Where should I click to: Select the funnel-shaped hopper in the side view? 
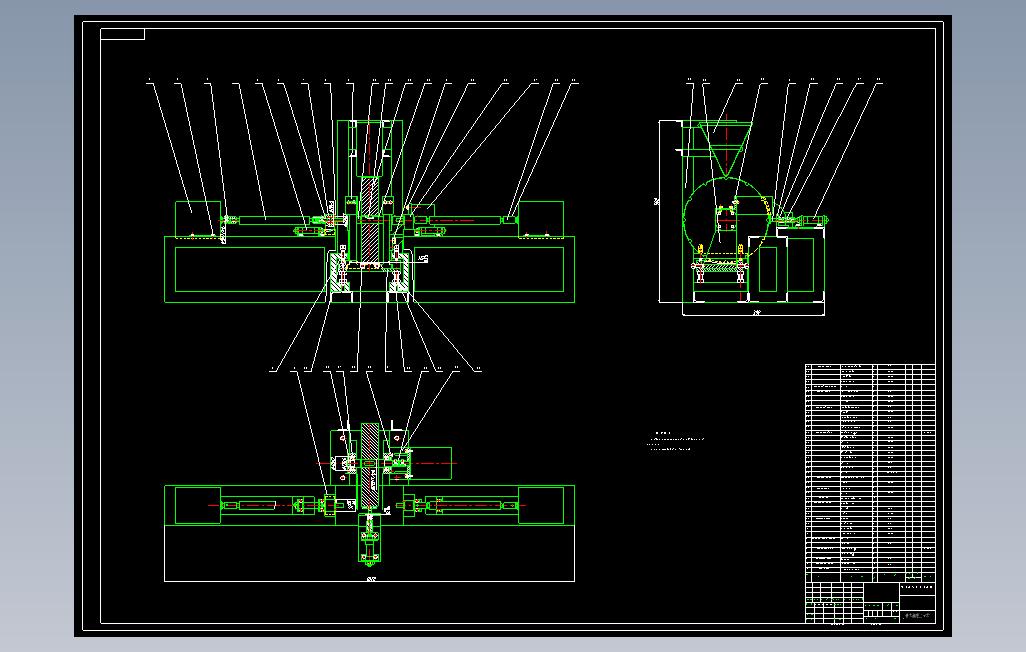point(724,149)
